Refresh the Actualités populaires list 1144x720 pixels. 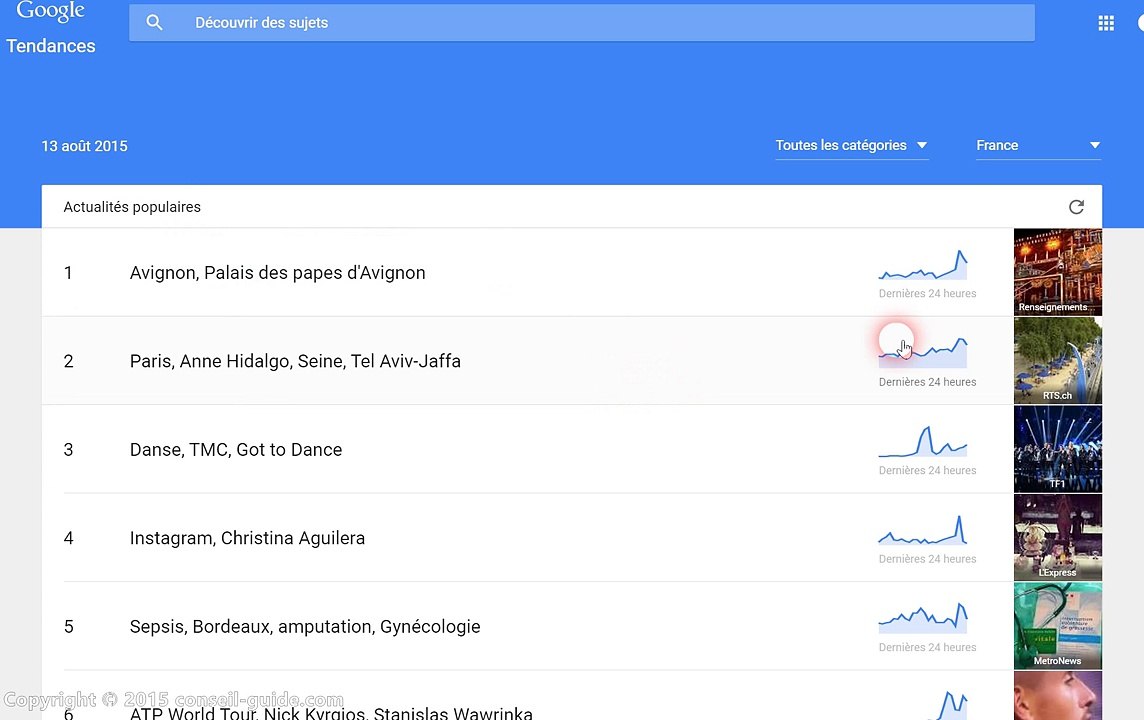pos(1076,207)
